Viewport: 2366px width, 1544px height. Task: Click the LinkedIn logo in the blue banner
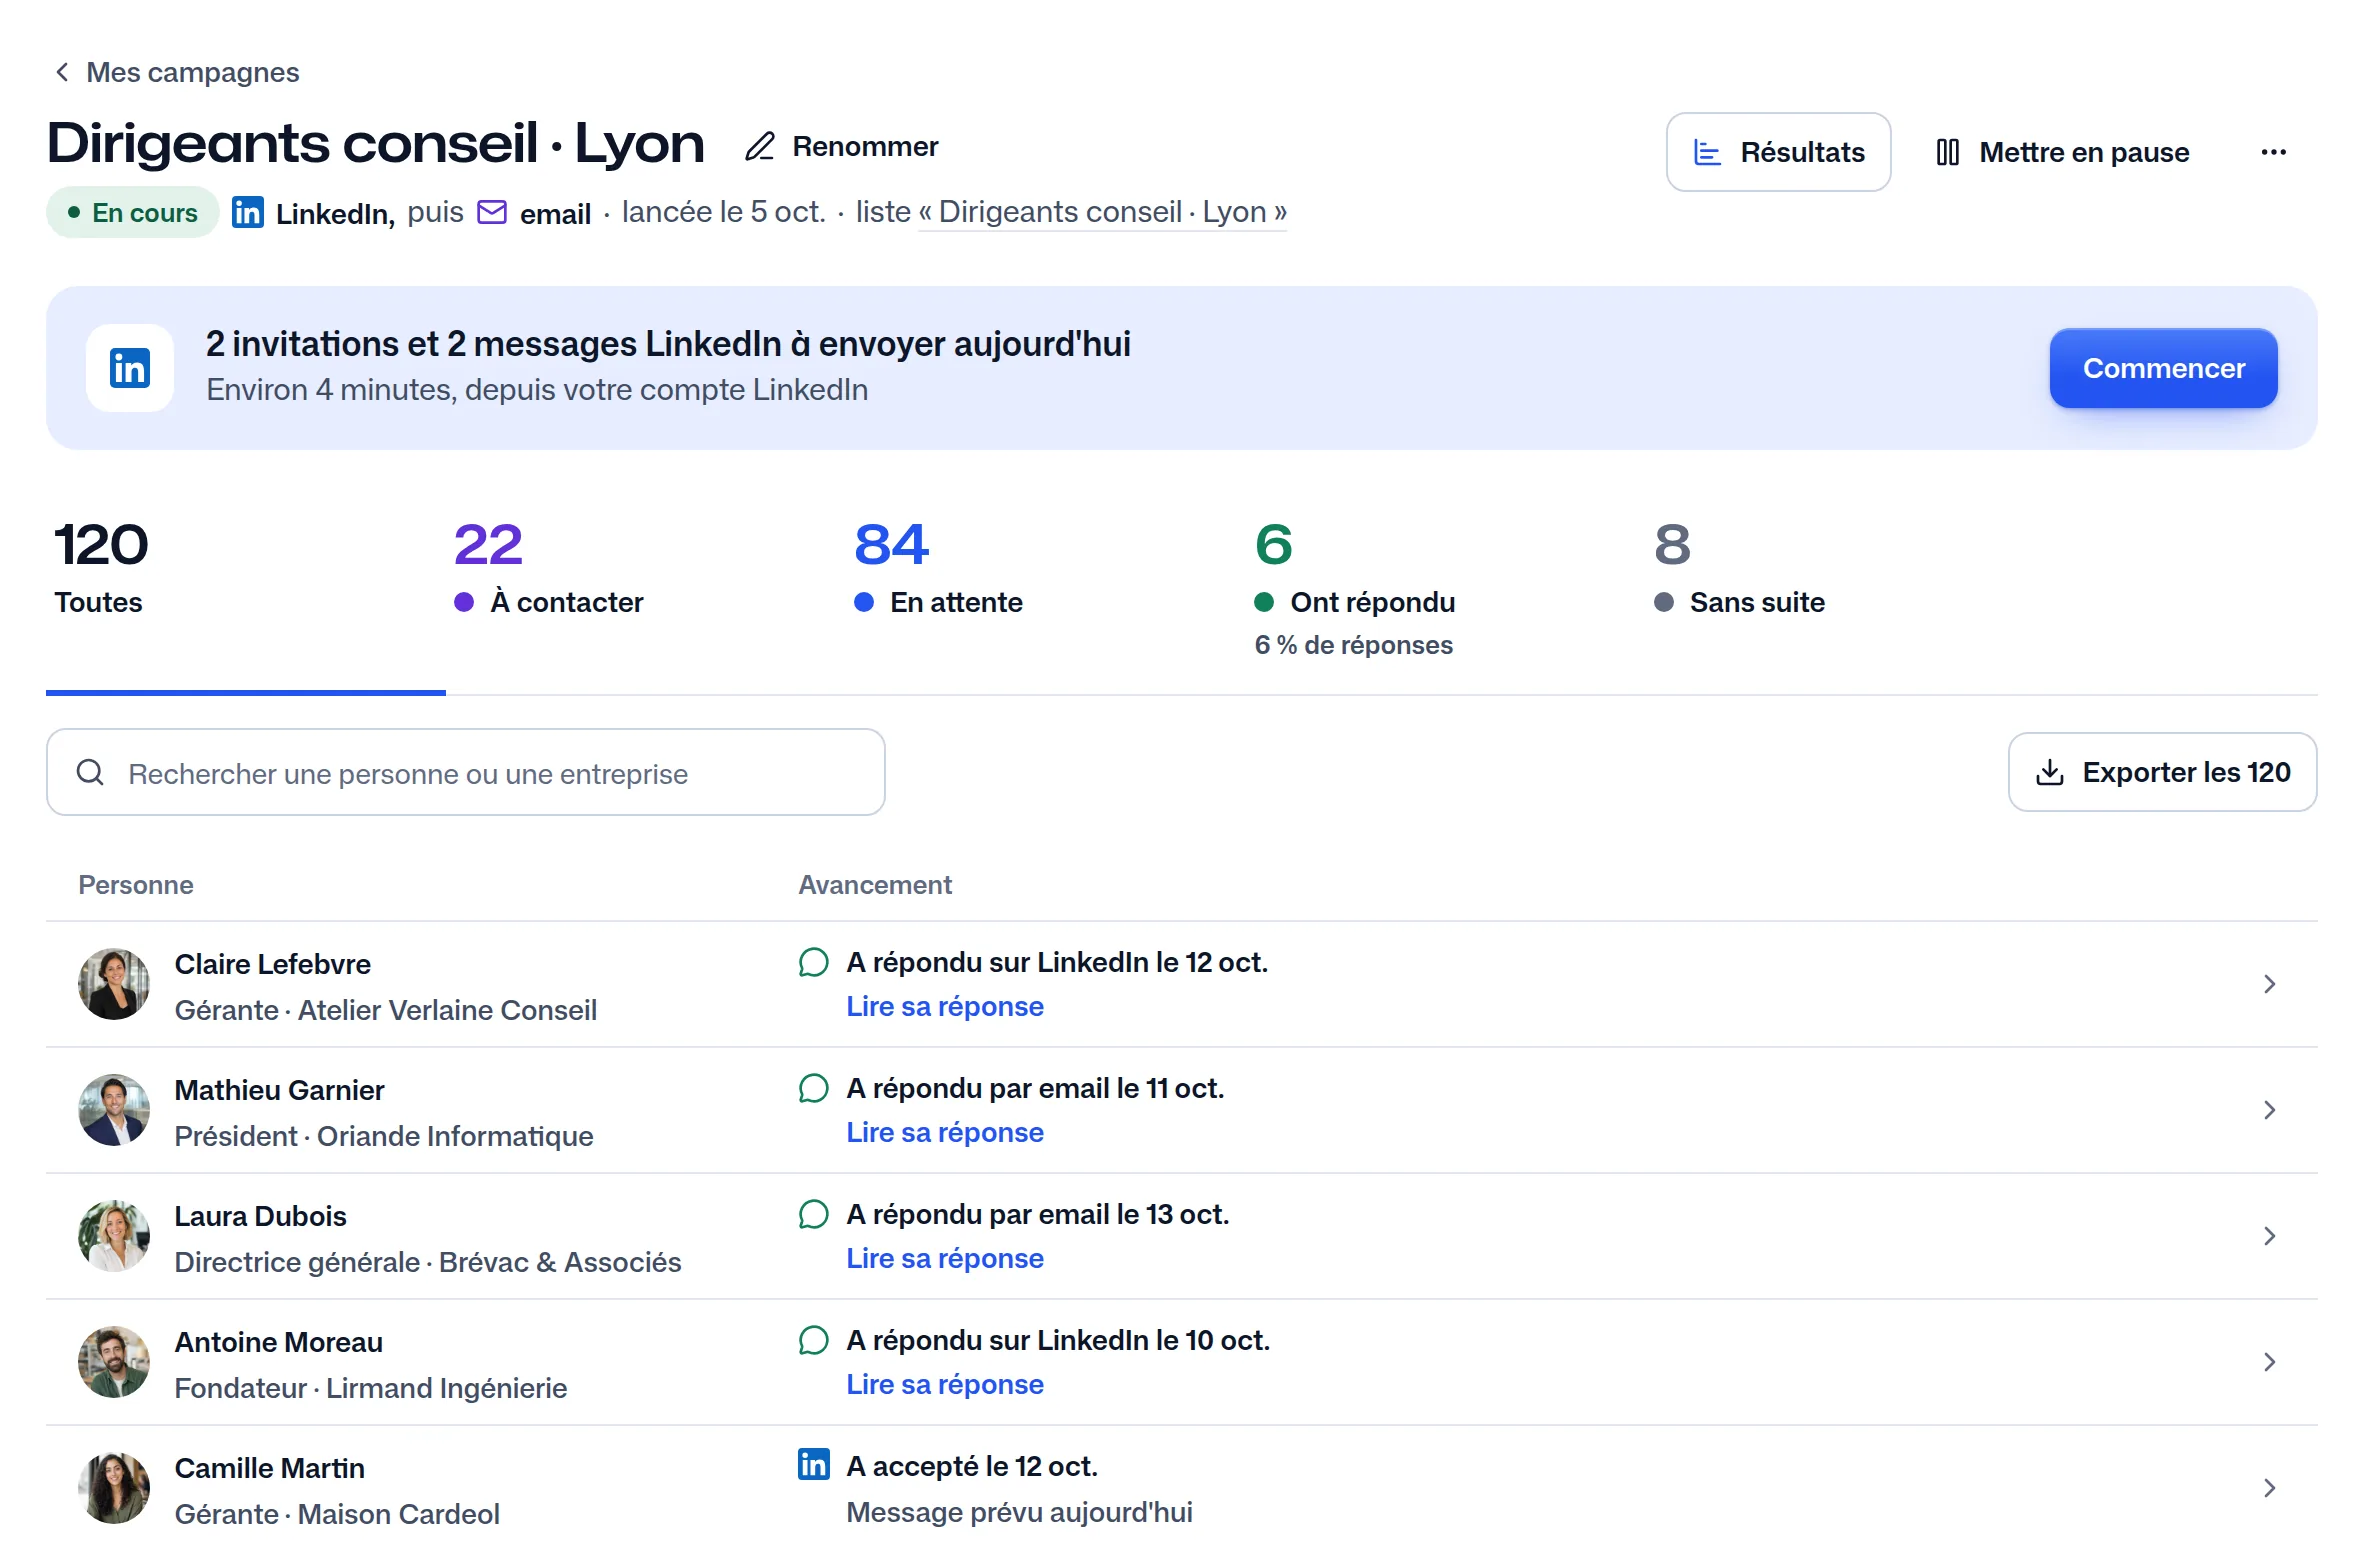(130, 368)
